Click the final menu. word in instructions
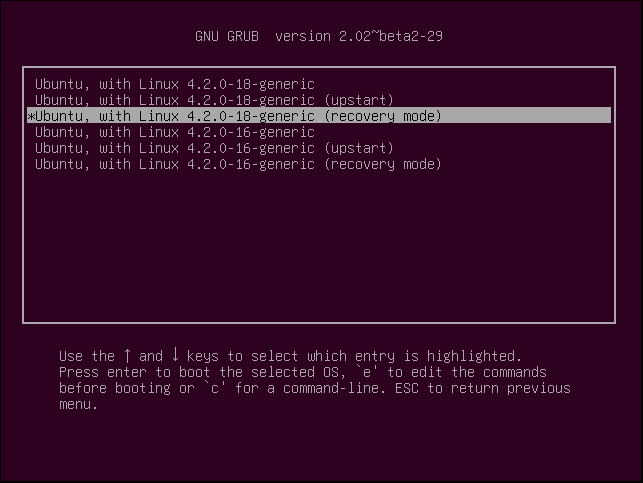Image resolution: width=643 pixels, height=483 pixels. (78, 404)
